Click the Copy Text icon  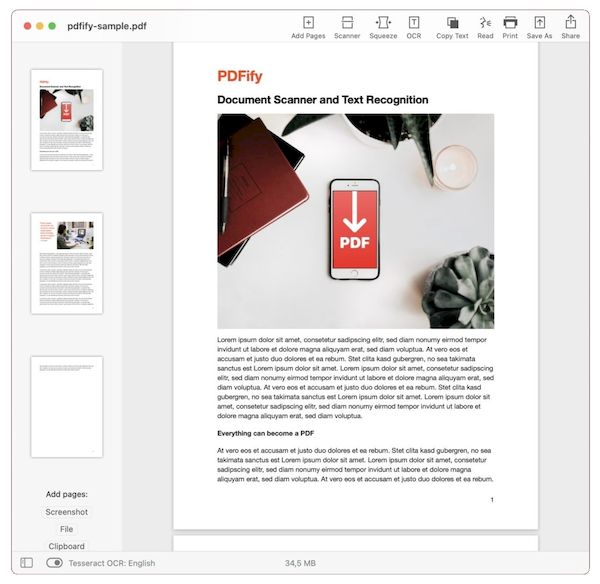point(452,23)
